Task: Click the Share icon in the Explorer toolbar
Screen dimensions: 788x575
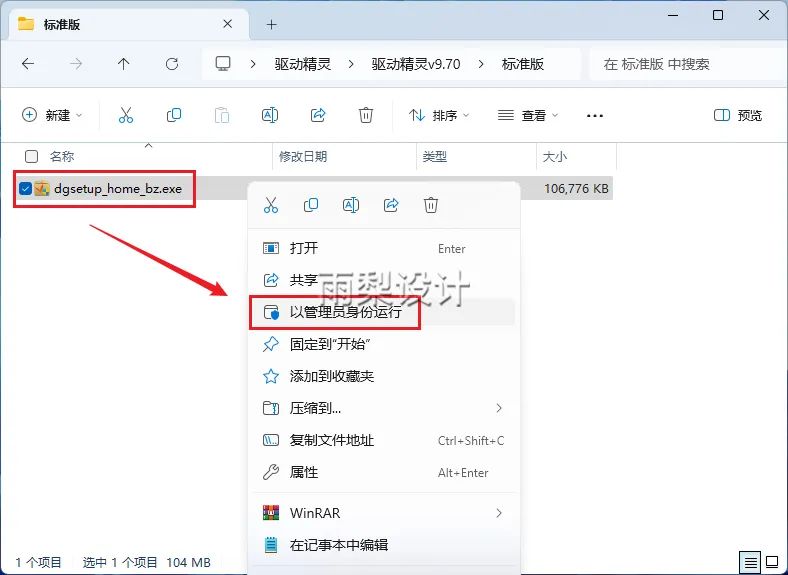Action: (x=318, y=116)
